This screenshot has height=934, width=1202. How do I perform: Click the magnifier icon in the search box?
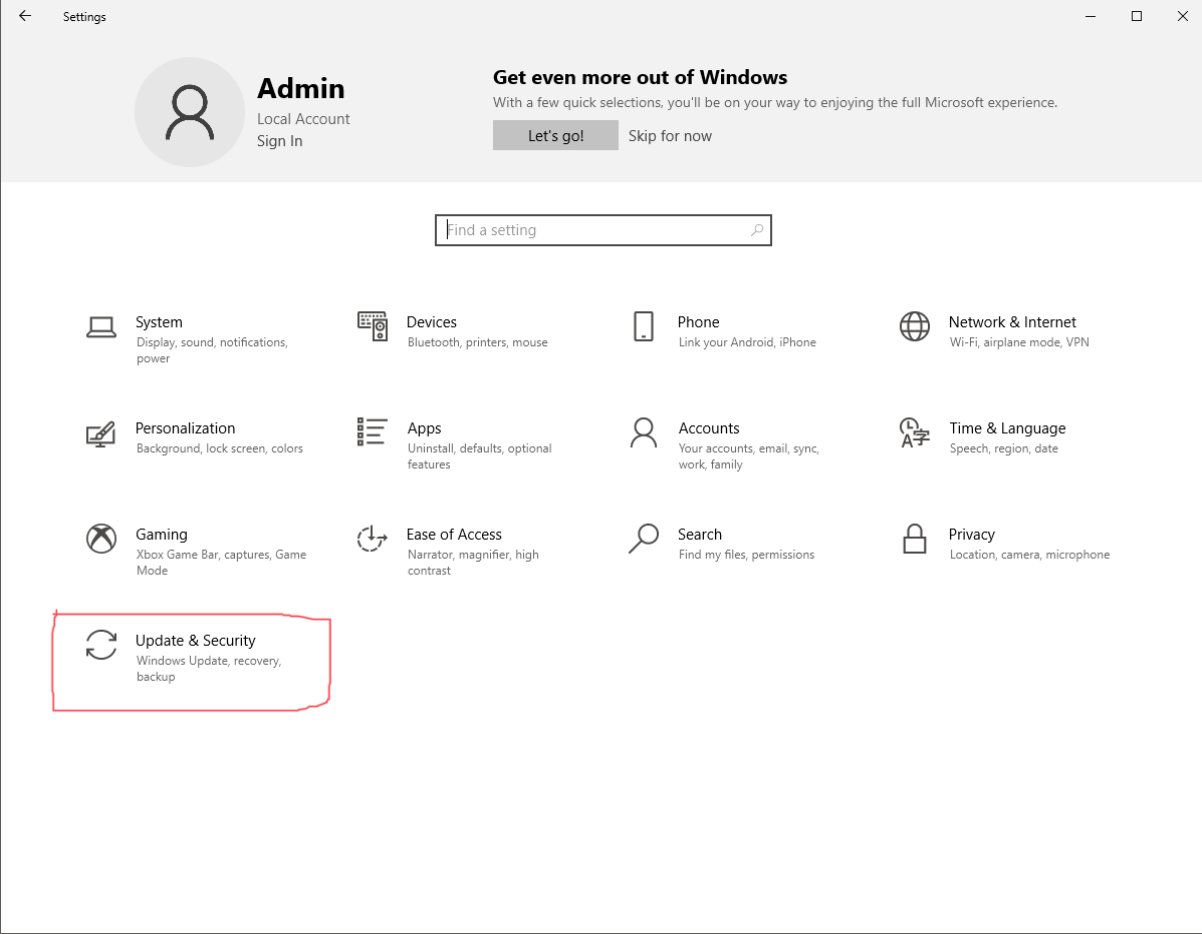click(757, 230)
